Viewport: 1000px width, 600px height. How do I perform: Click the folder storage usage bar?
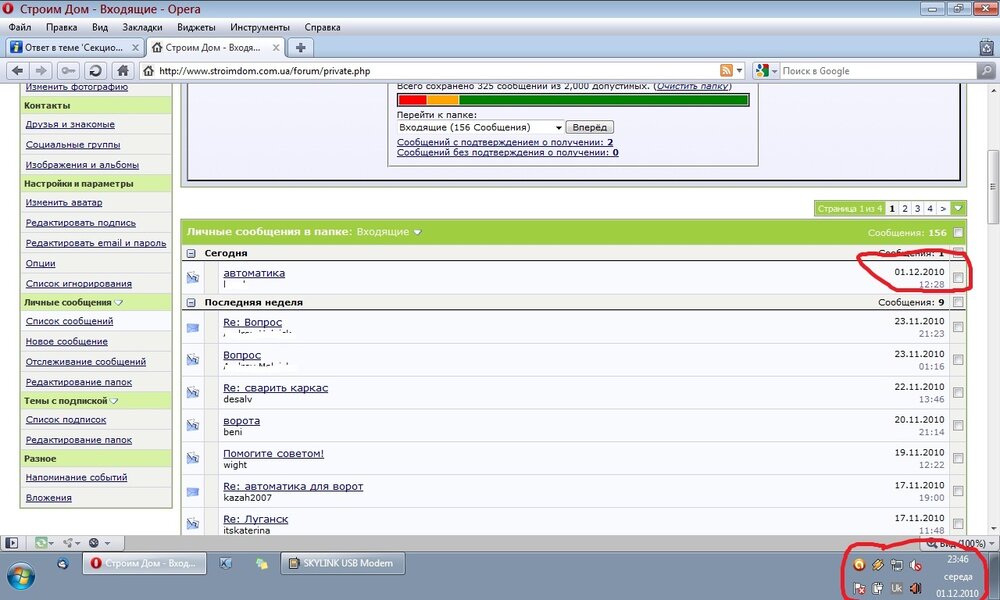[x=573, y=100]
